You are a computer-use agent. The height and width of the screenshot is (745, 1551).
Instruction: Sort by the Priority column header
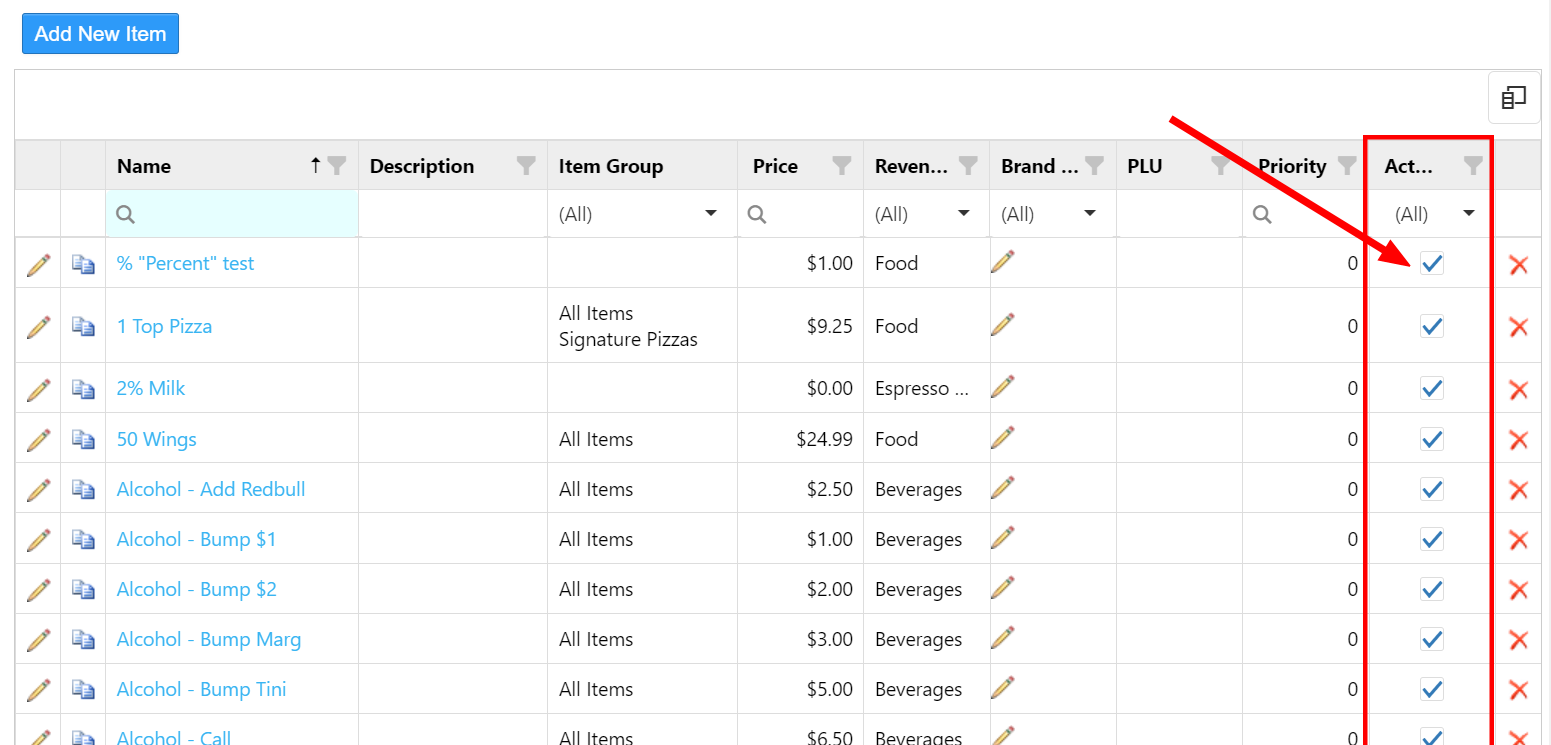click(x=1291, y=166)
